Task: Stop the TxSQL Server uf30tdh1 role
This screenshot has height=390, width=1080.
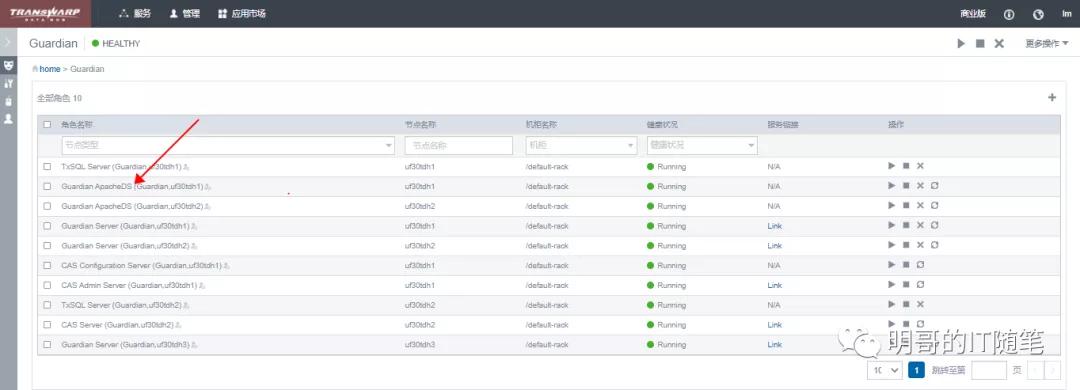Action: coord(906,166)
